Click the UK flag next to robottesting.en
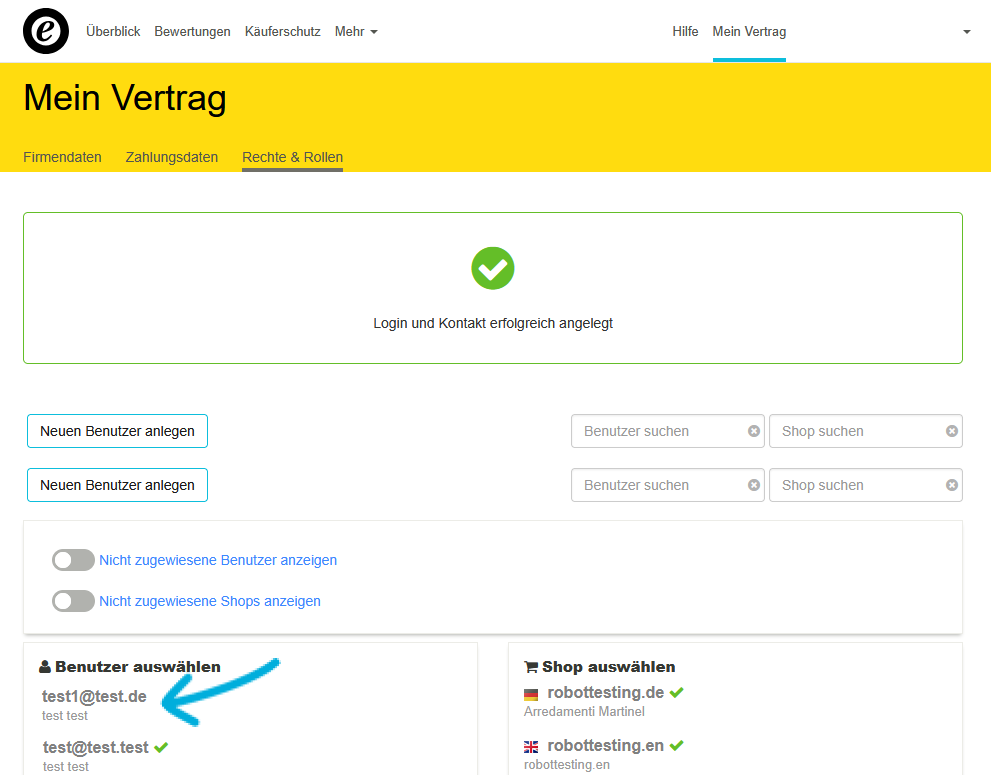Viewport: 991px width, 775px height. [x=531, y=746]
